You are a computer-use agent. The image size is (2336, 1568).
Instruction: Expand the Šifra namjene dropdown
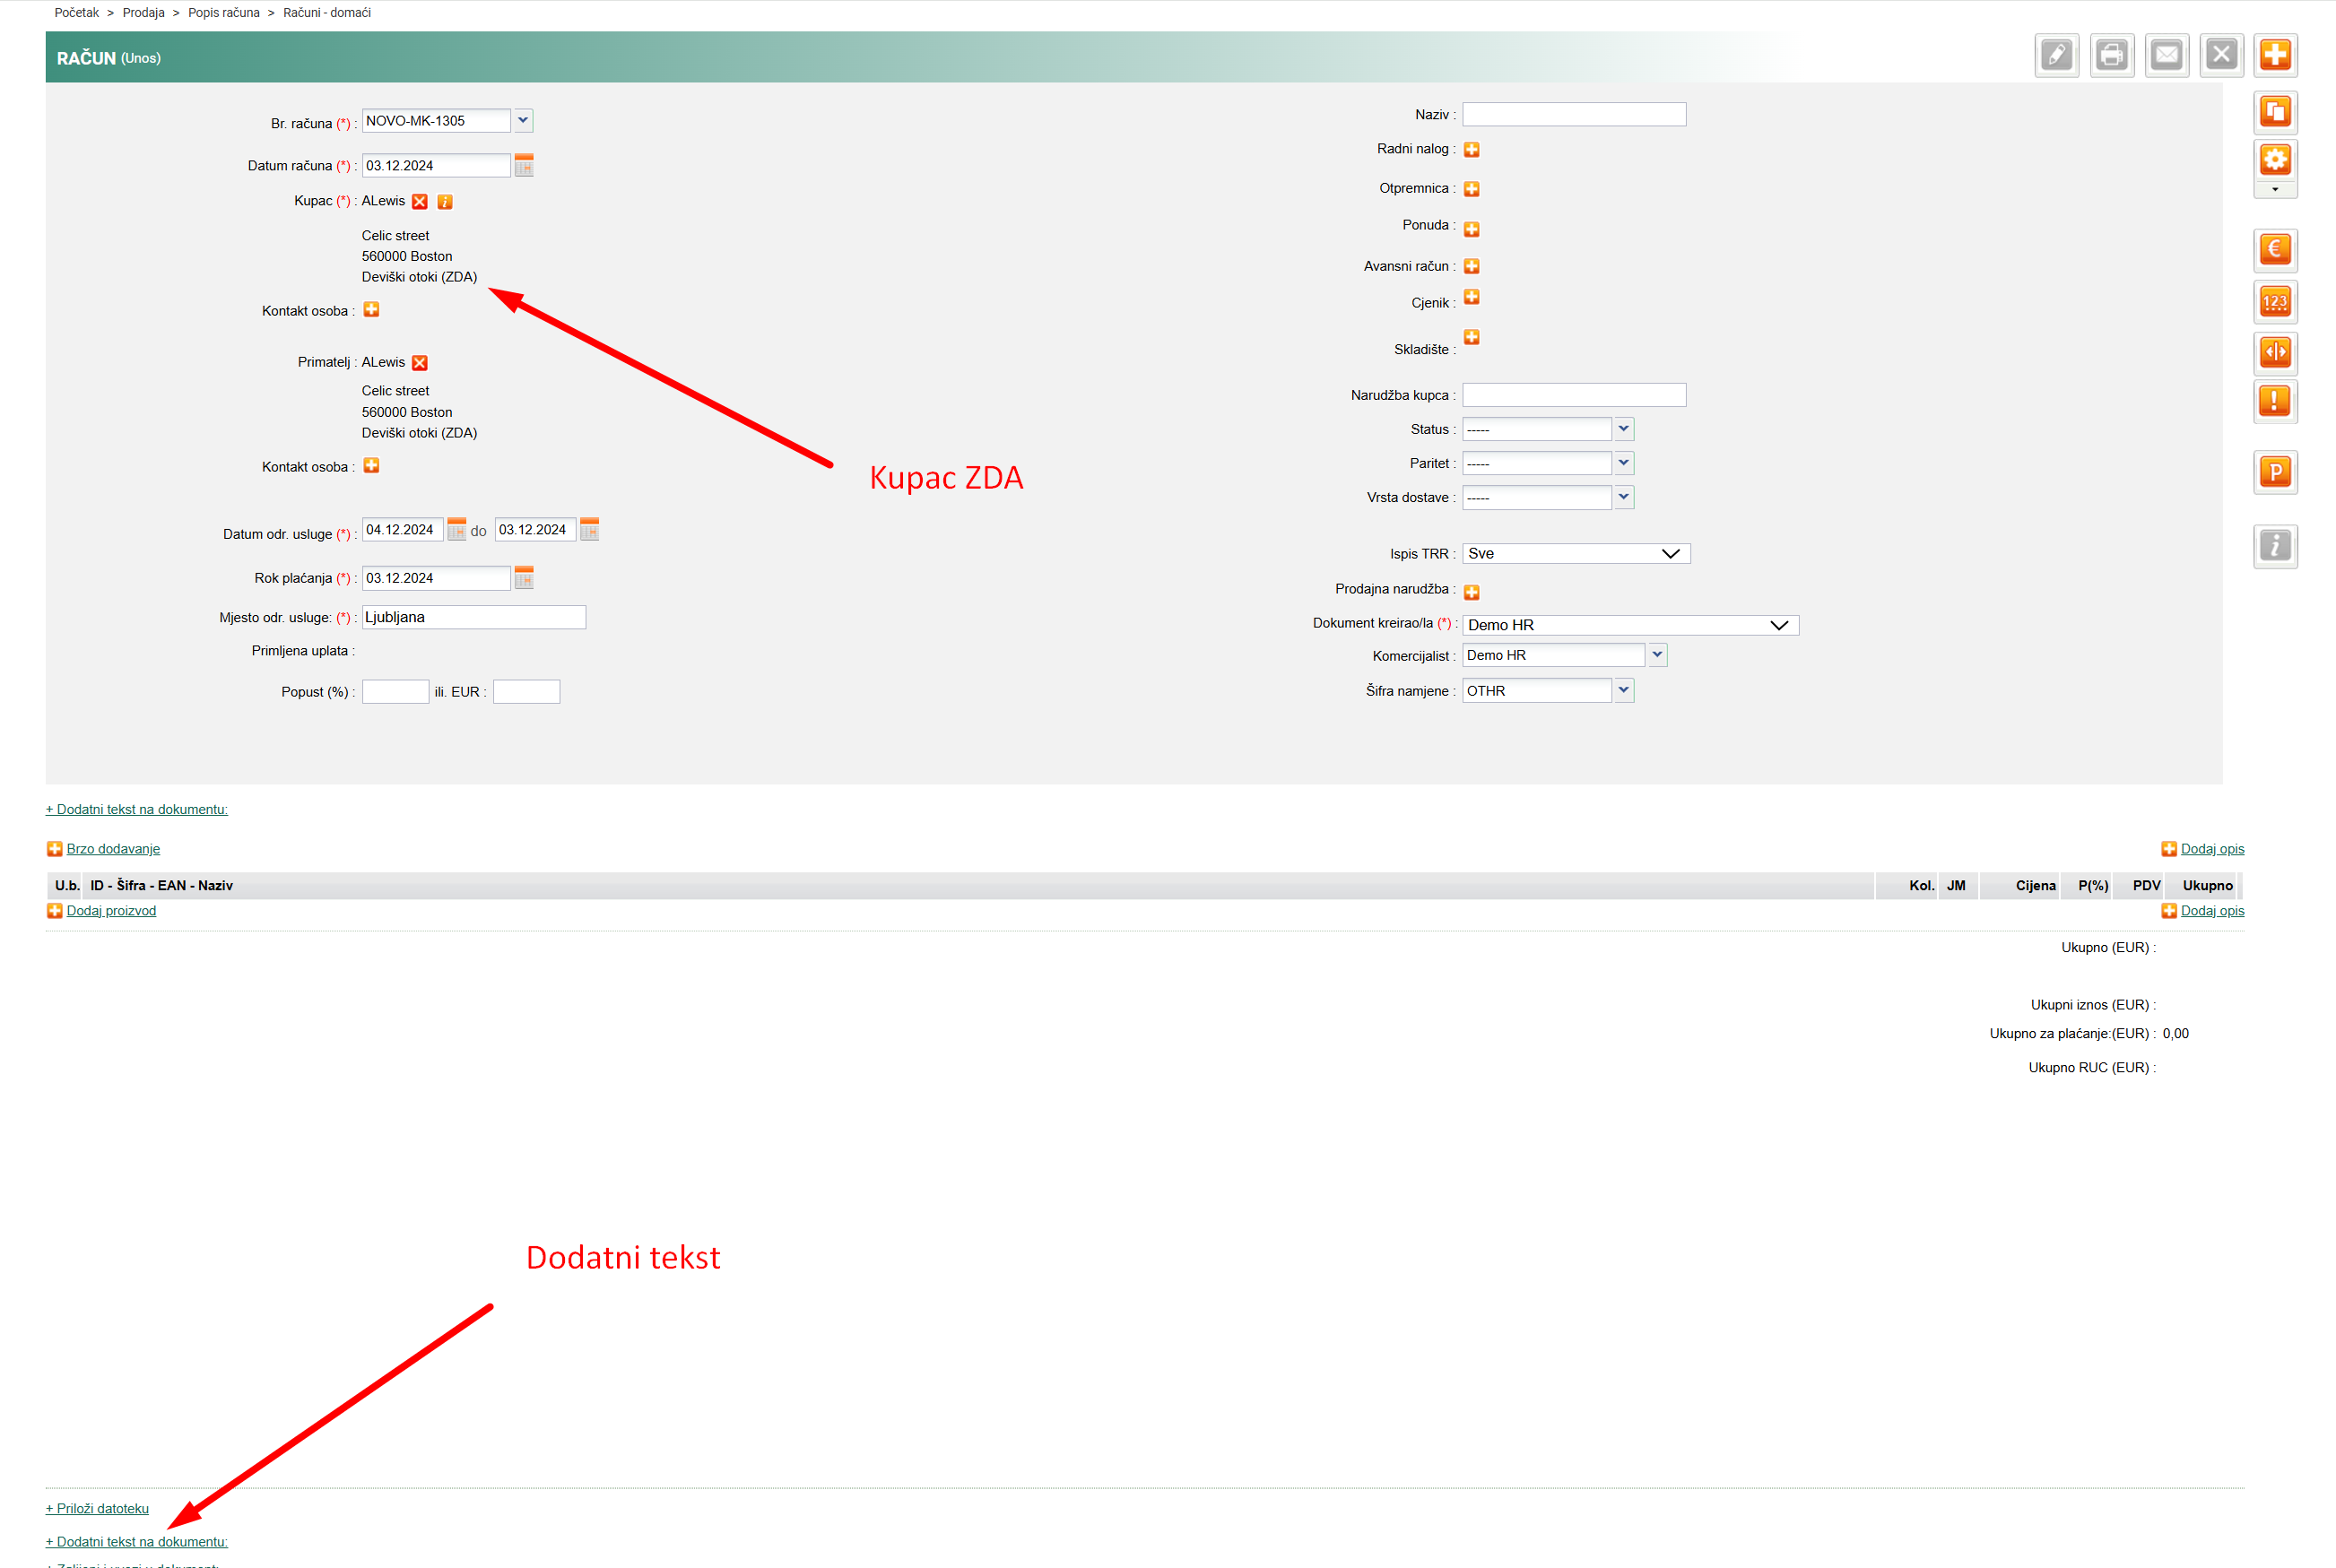click(x=1623, y=690)
